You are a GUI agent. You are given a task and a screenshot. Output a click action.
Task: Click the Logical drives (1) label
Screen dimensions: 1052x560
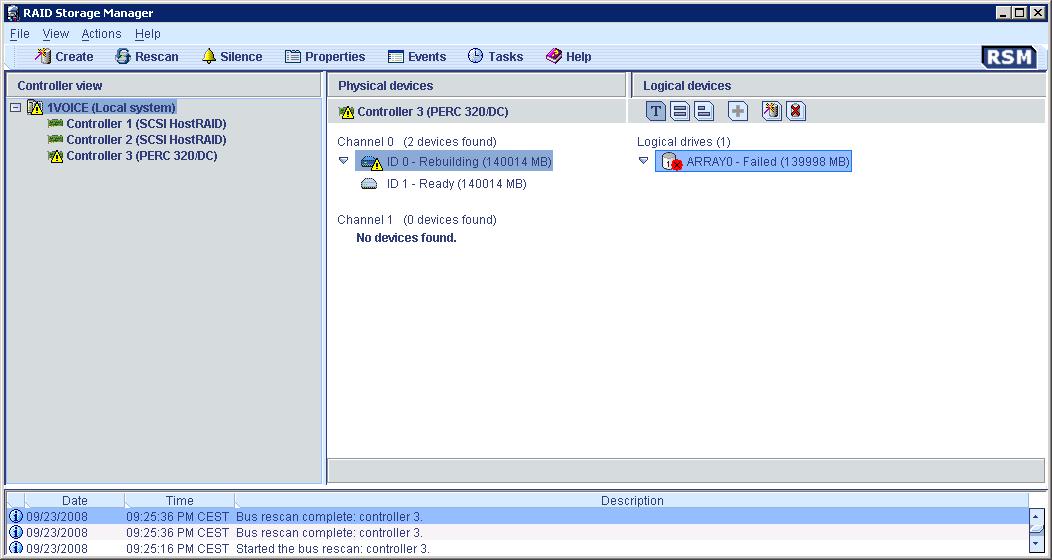tap(684, 142)
